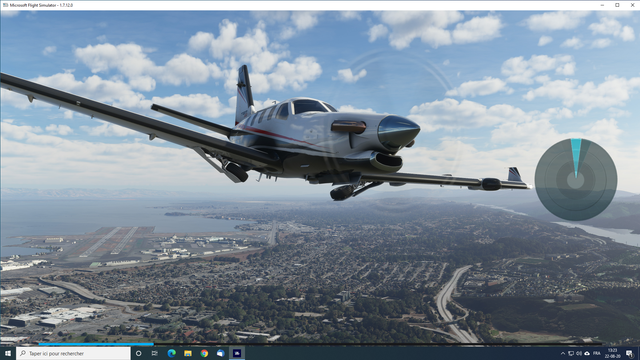Open Cortana from the taskbar circle icon
The image size is (640, 360).
pos(138,353)
